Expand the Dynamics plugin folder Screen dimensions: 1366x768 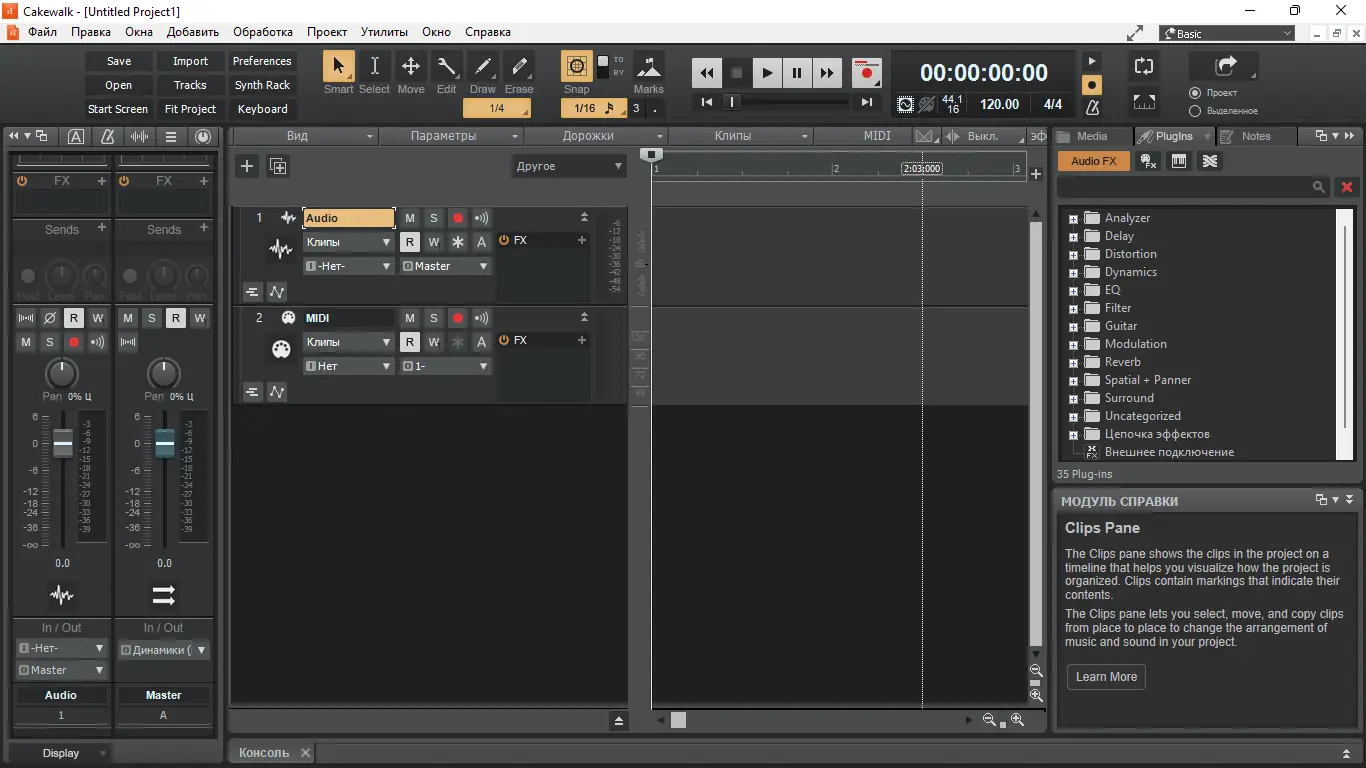(1073, 272)
